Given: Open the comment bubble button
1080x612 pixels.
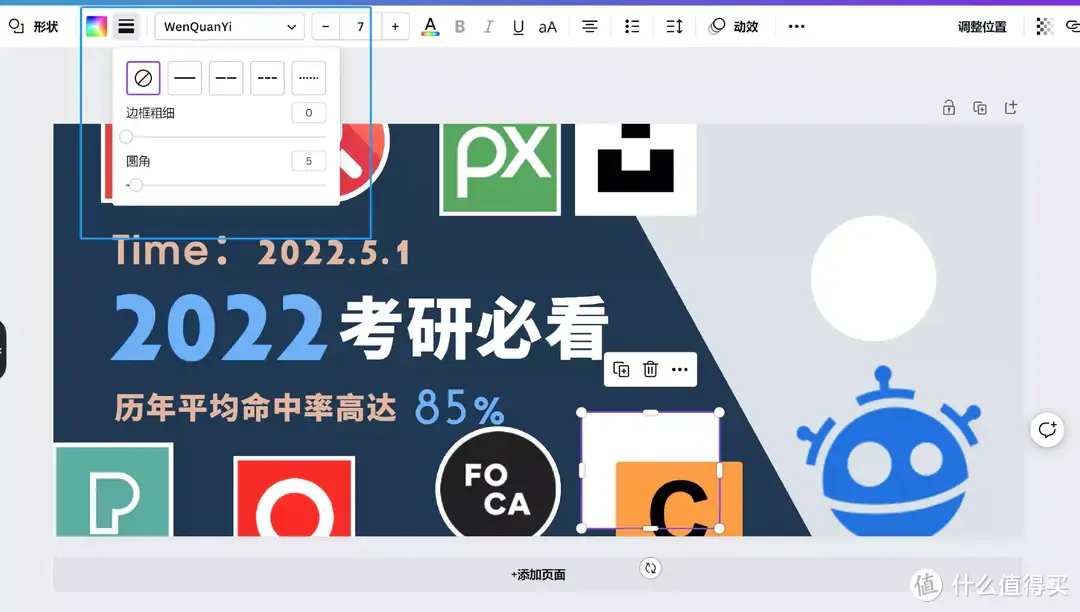Looking at the screenshot, I should [x=1047, y=430].
